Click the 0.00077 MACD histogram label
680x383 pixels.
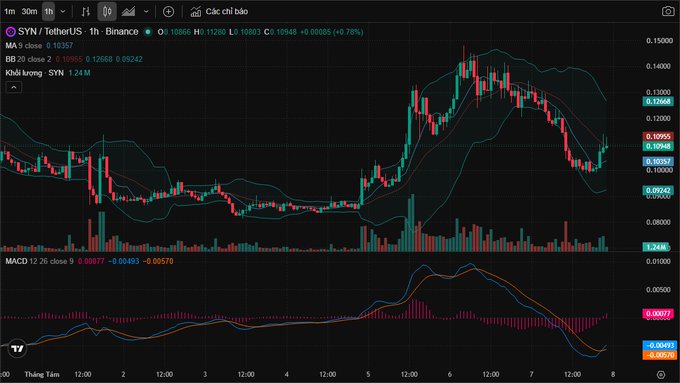658,314
